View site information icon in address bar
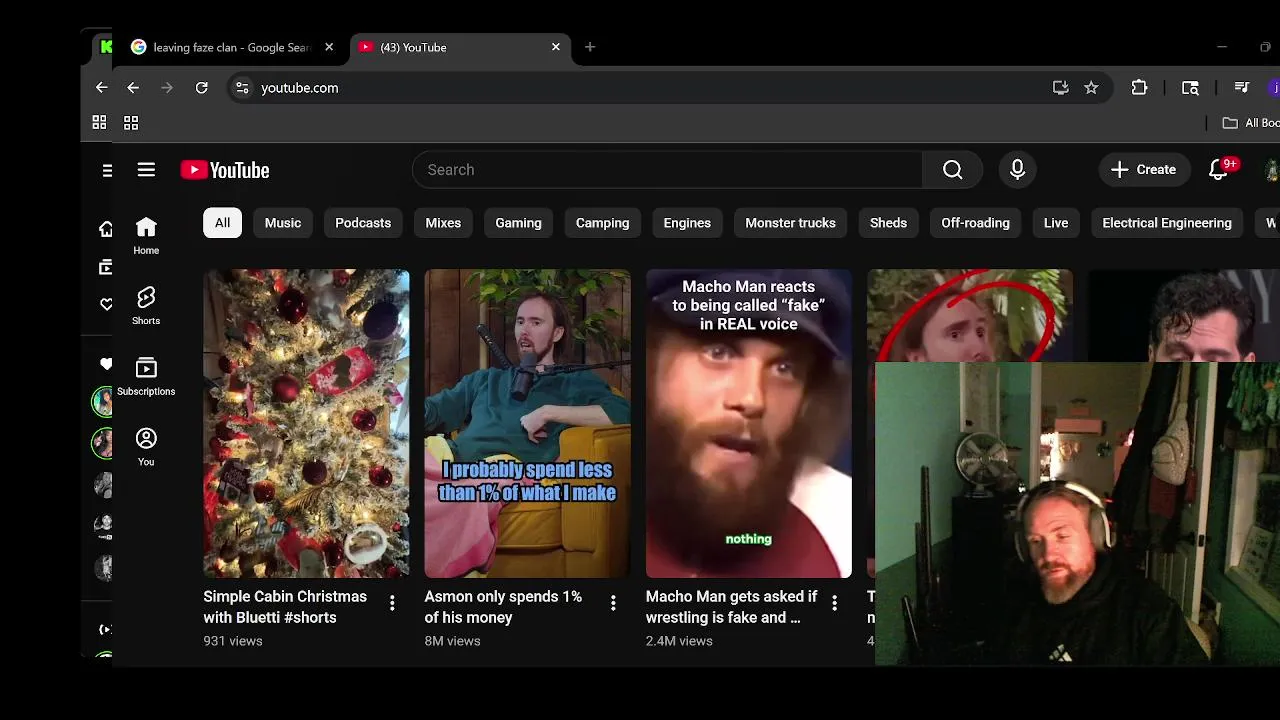Viewport: 1280px width, 720px height. click(242, 88)
